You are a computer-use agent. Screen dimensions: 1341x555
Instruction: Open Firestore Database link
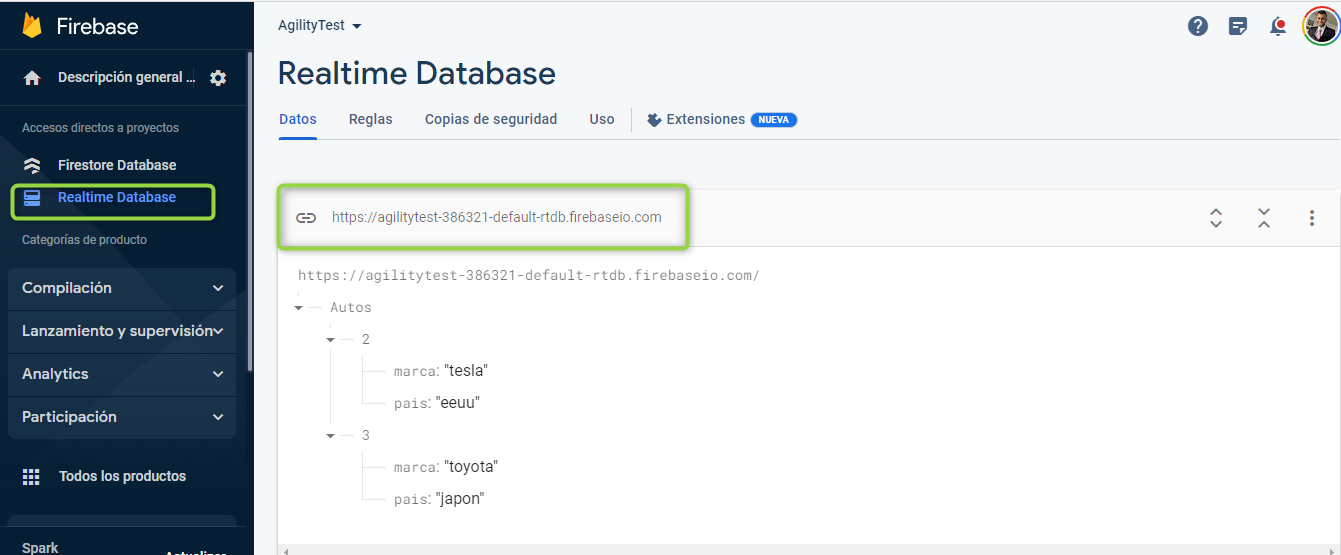tap(117, 165)
